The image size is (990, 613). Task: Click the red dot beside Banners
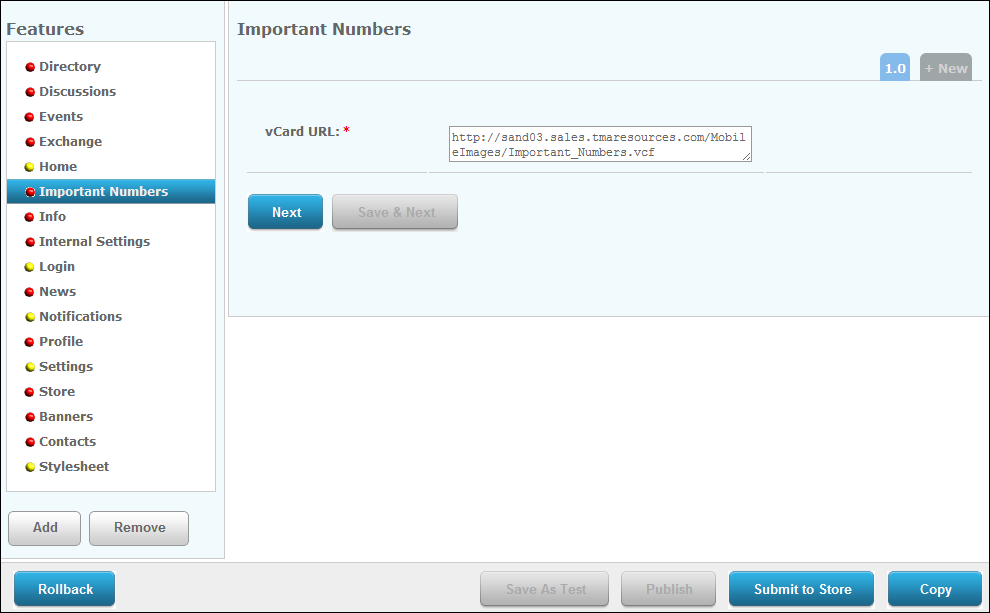coord(30,417)
